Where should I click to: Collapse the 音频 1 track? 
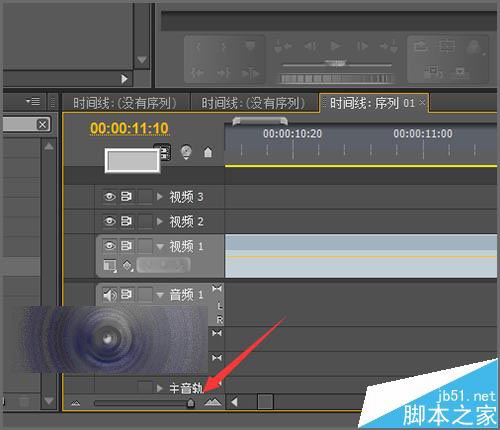[x=160, y=295]
